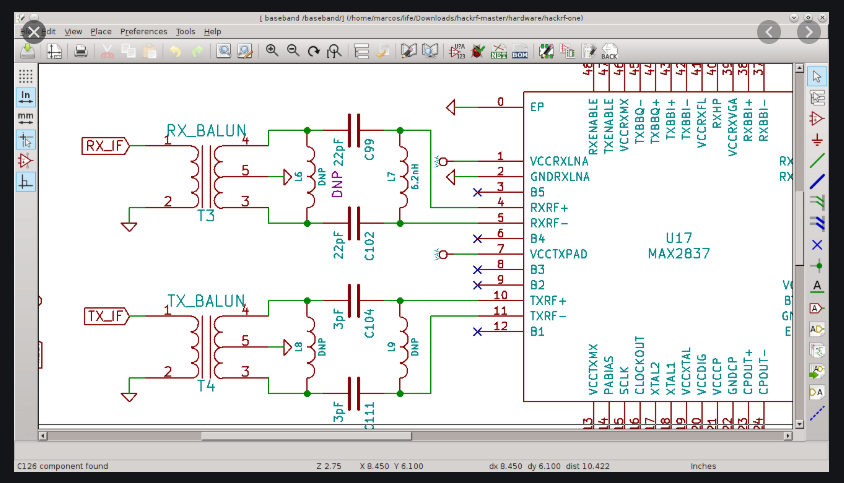Screen dimensions: 844x483
Task: Annotate schematic components
Action: click(456, 51)
